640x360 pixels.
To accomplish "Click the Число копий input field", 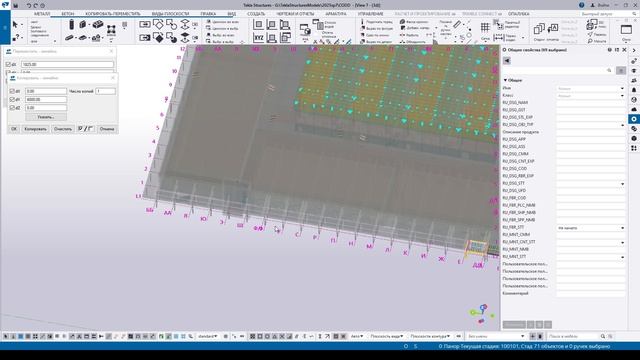I will pyautogui.click(x=105, y=91).
